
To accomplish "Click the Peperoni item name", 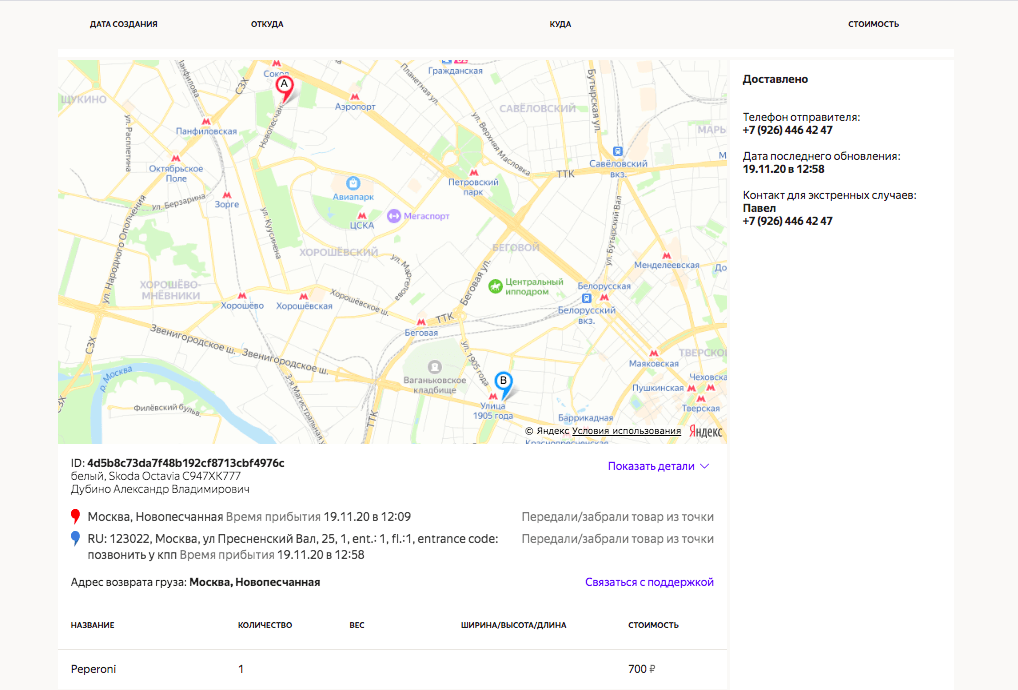I will click(x=93, y=669).
